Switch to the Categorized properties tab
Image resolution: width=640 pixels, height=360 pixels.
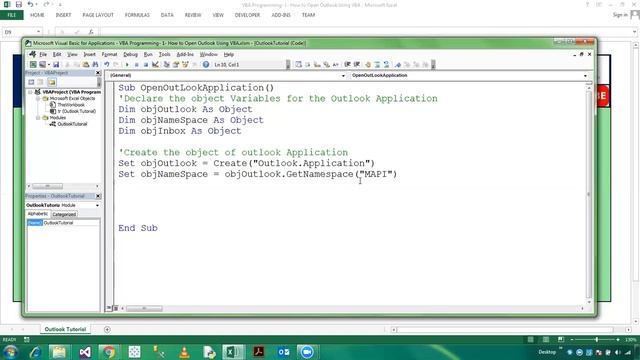64,214
